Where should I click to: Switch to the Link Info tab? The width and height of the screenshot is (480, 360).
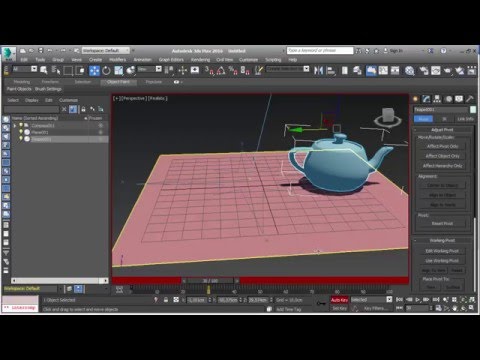point(465,119)
